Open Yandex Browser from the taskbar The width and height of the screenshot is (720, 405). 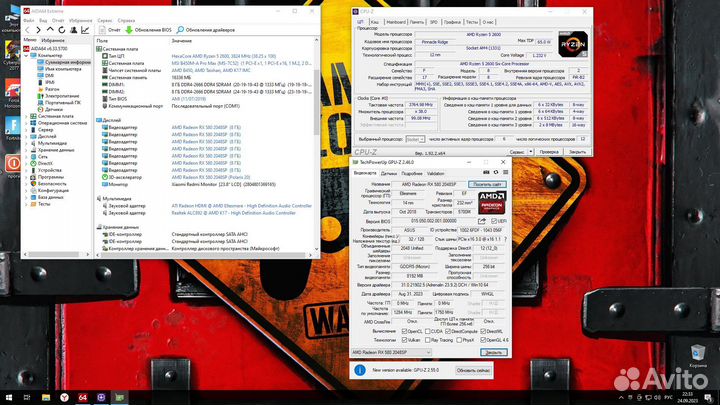click(64, 398)
